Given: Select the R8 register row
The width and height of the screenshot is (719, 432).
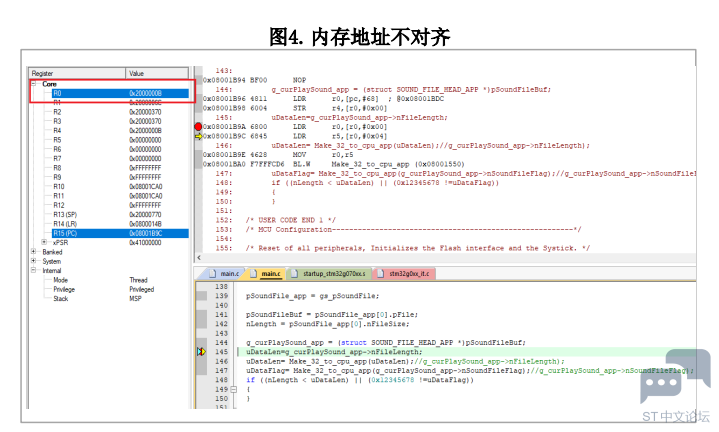Looking at the screenshot, I should tap(121, 168).
